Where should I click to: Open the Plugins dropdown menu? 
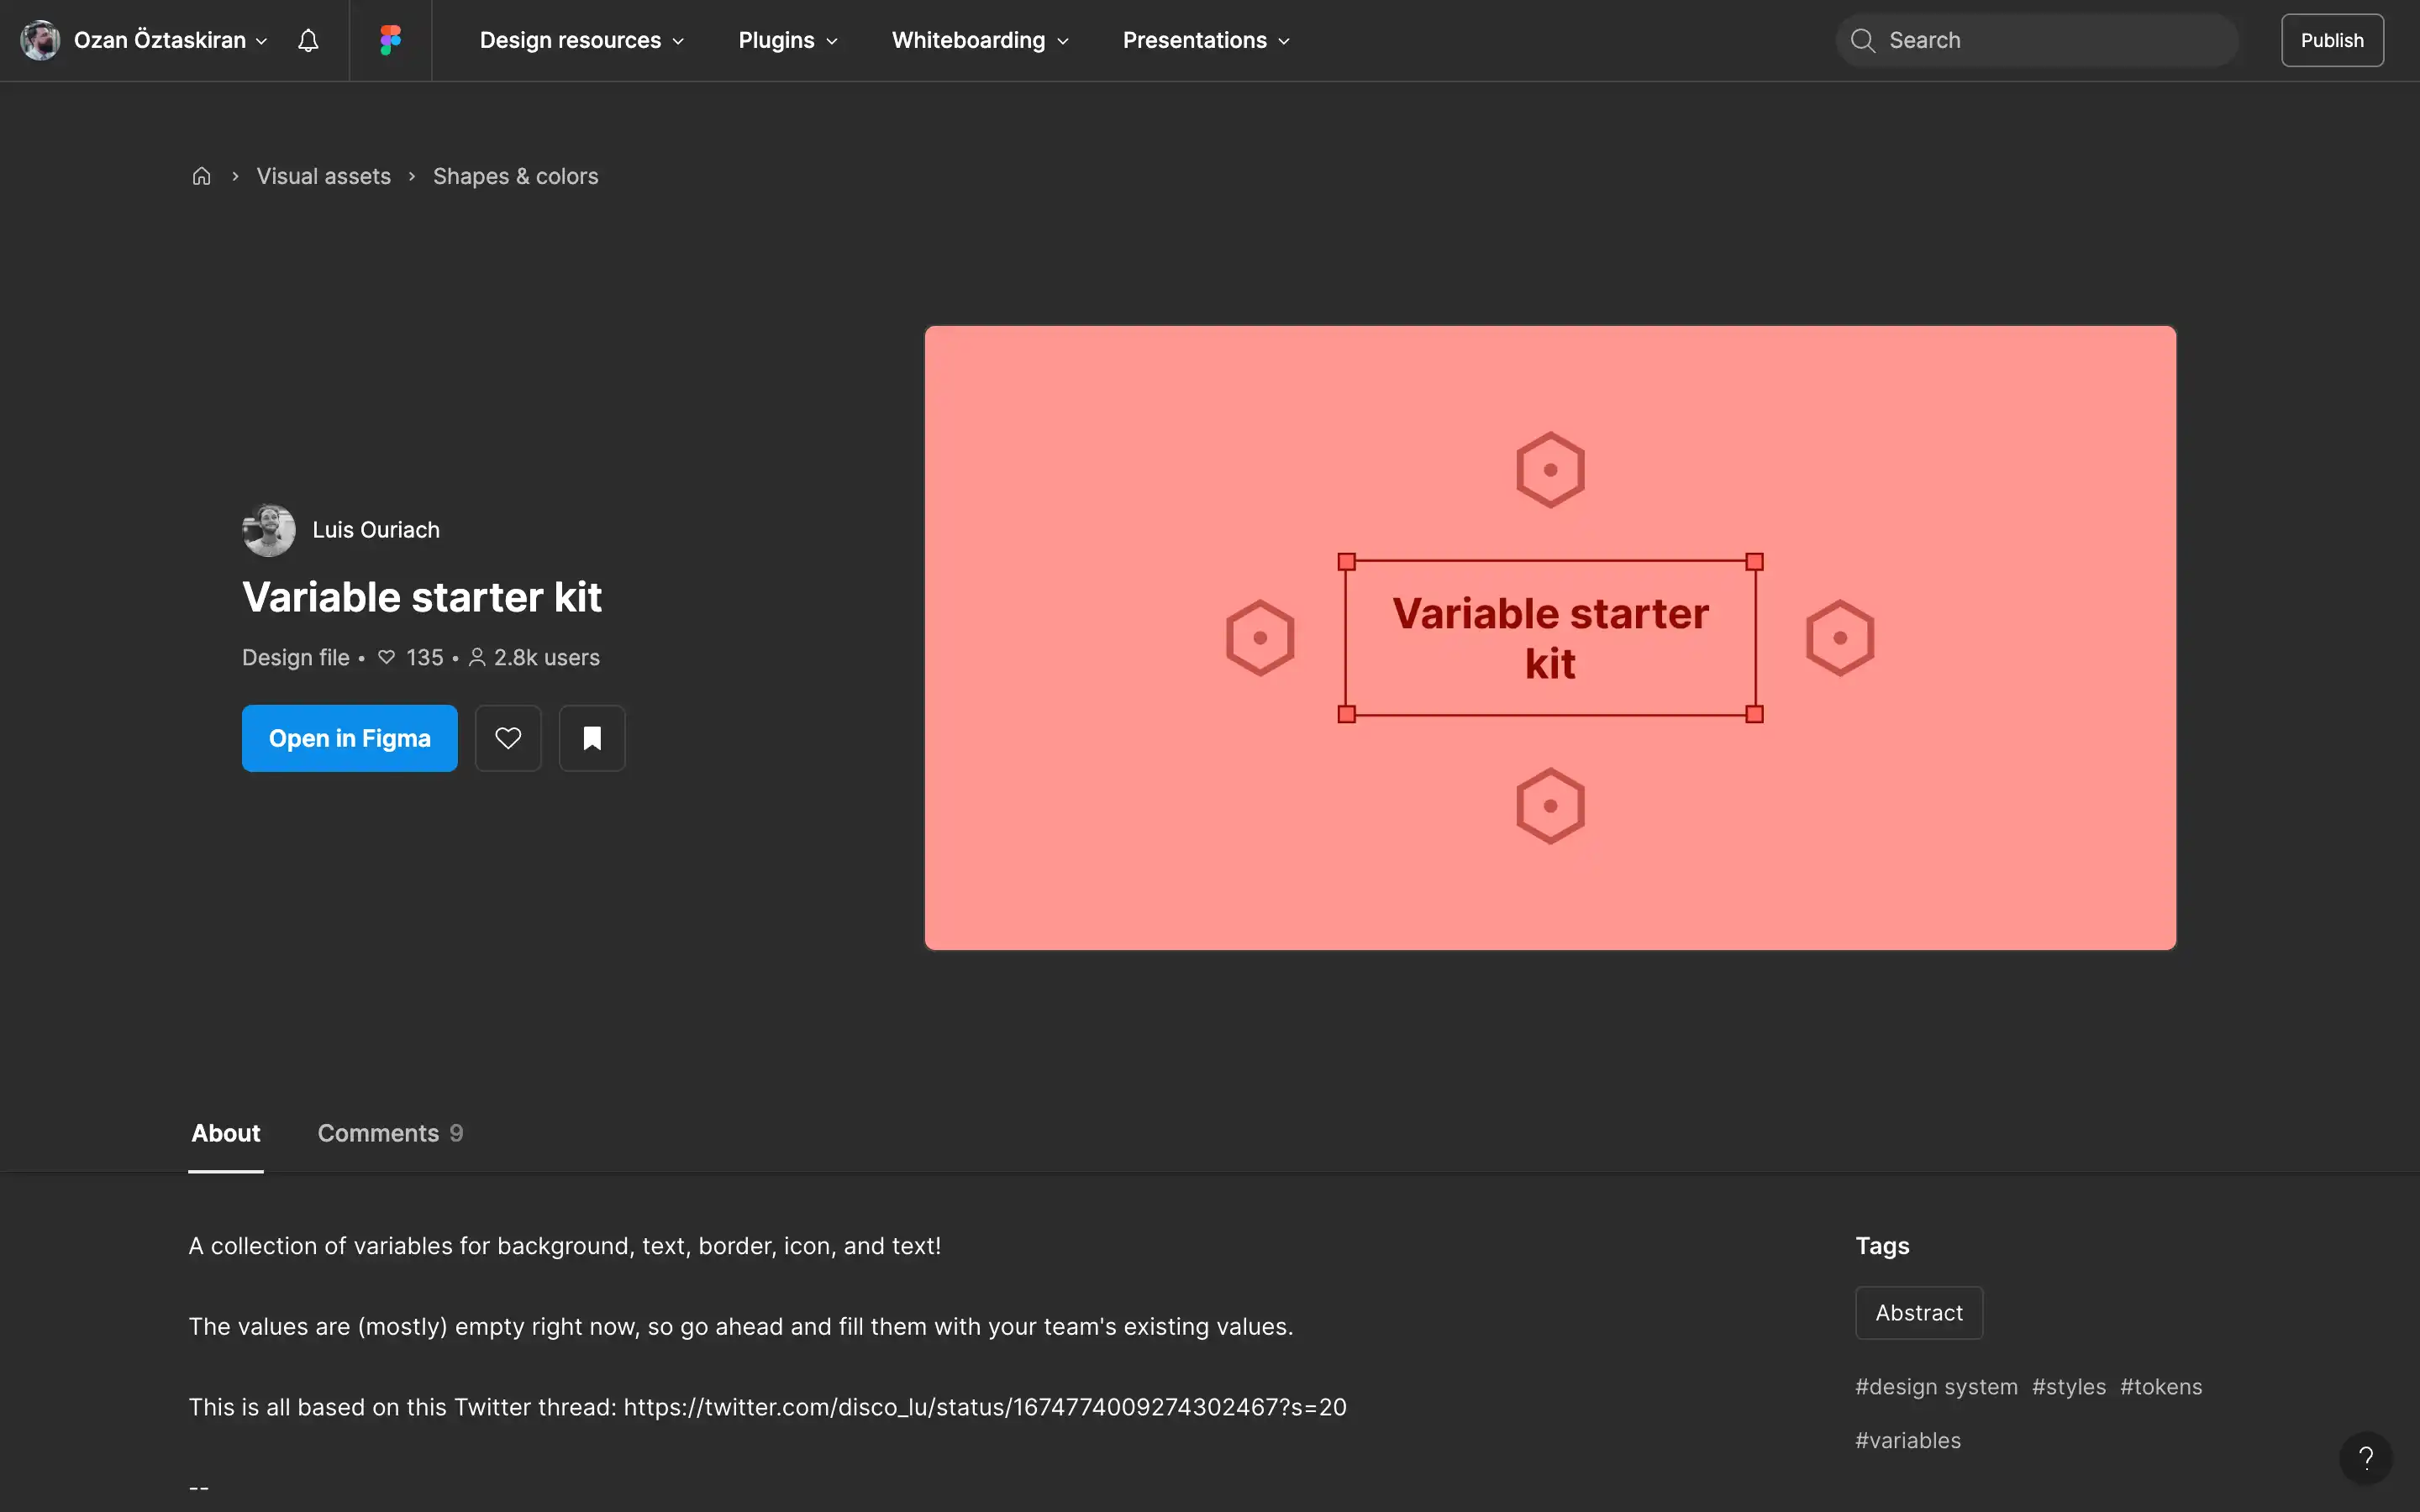coord(788,40)
